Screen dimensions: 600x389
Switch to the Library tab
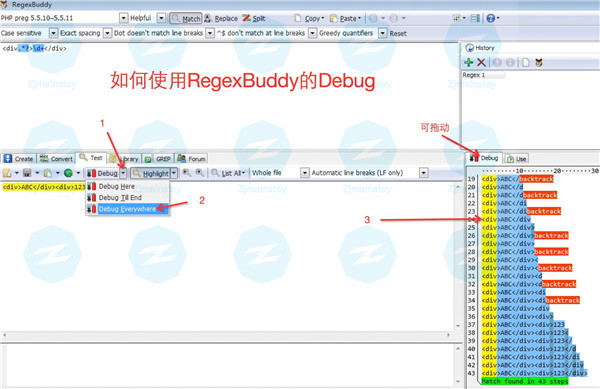coord(124,159)
